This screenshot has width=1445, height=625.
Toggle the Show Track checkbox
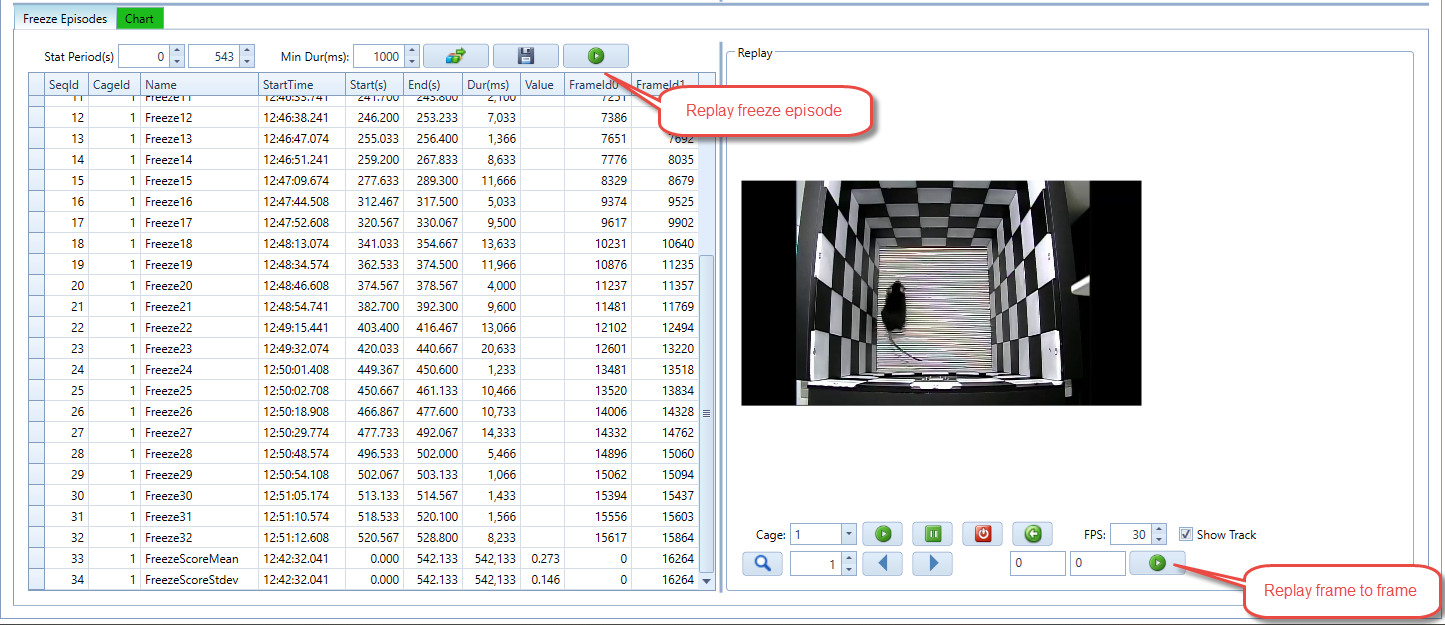click(1186, 534)
